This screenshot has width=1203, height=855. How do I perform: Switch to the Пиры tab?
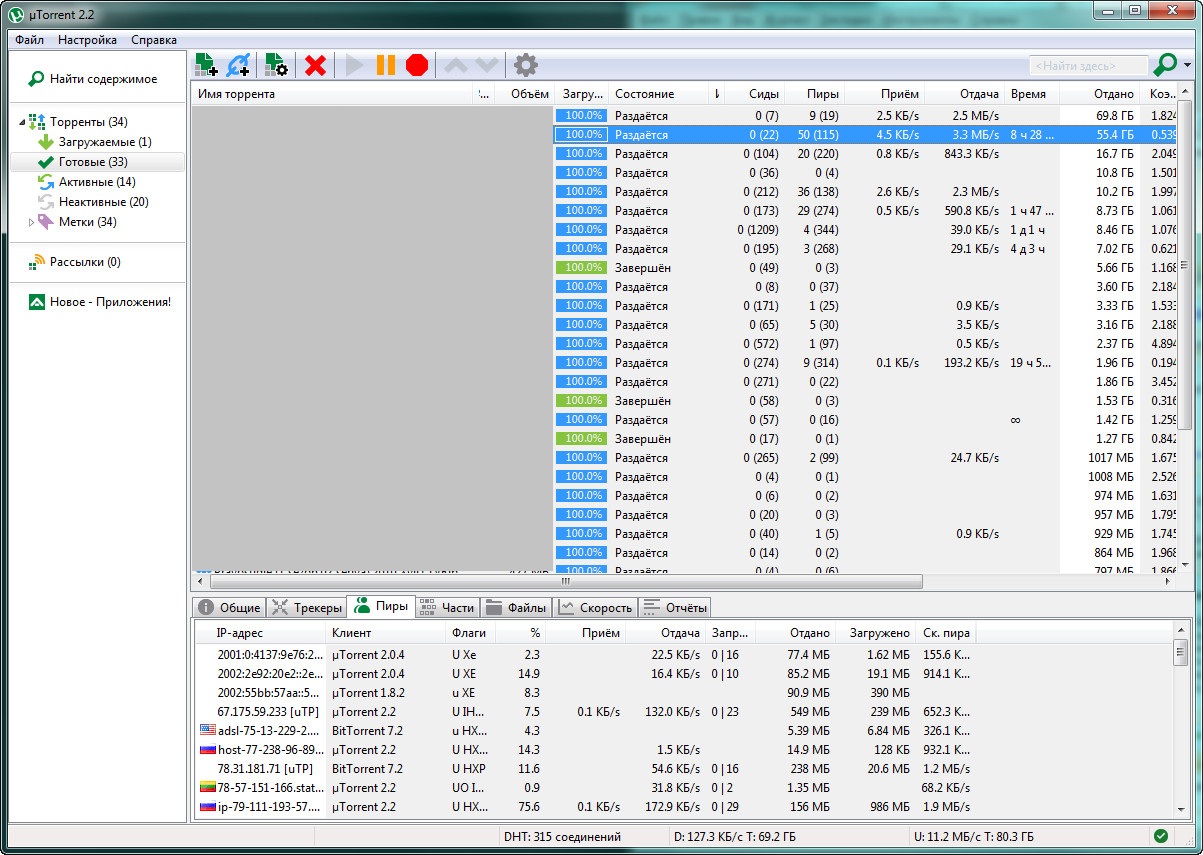click(381, 606)
